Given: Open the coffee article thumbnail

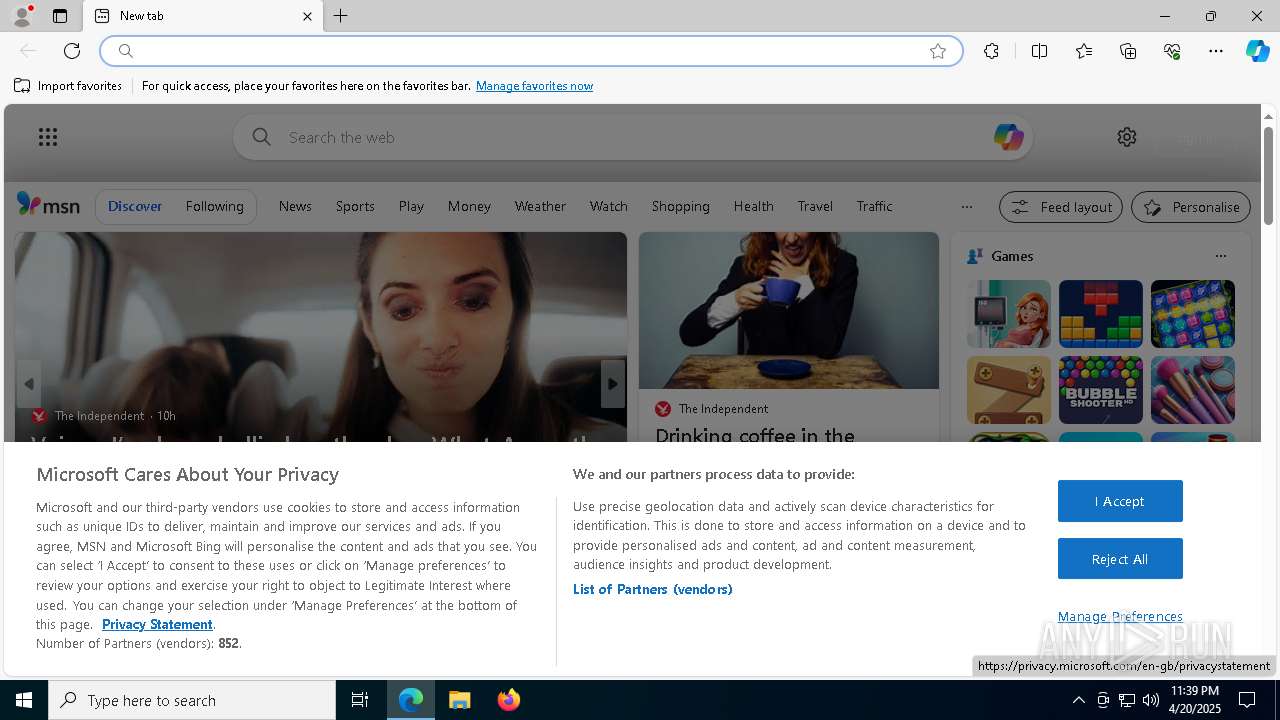Looking at the screenshot, I should tap(789, 311).
